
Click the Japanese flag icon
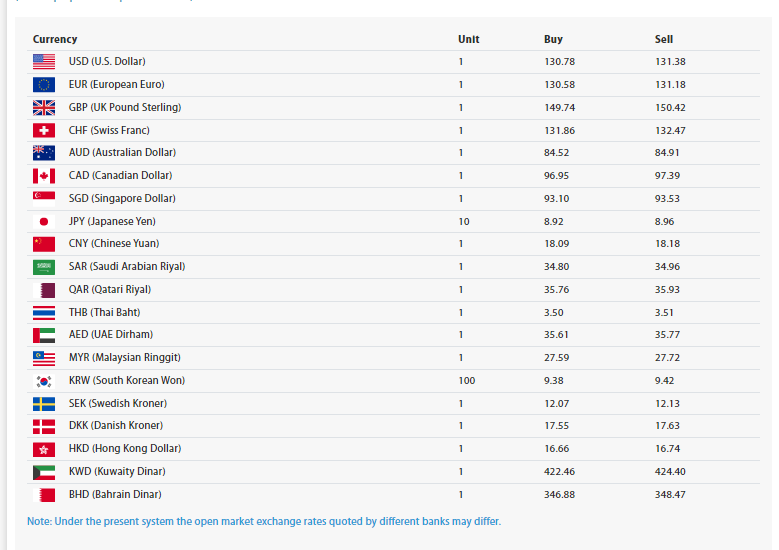pos(44,221)
